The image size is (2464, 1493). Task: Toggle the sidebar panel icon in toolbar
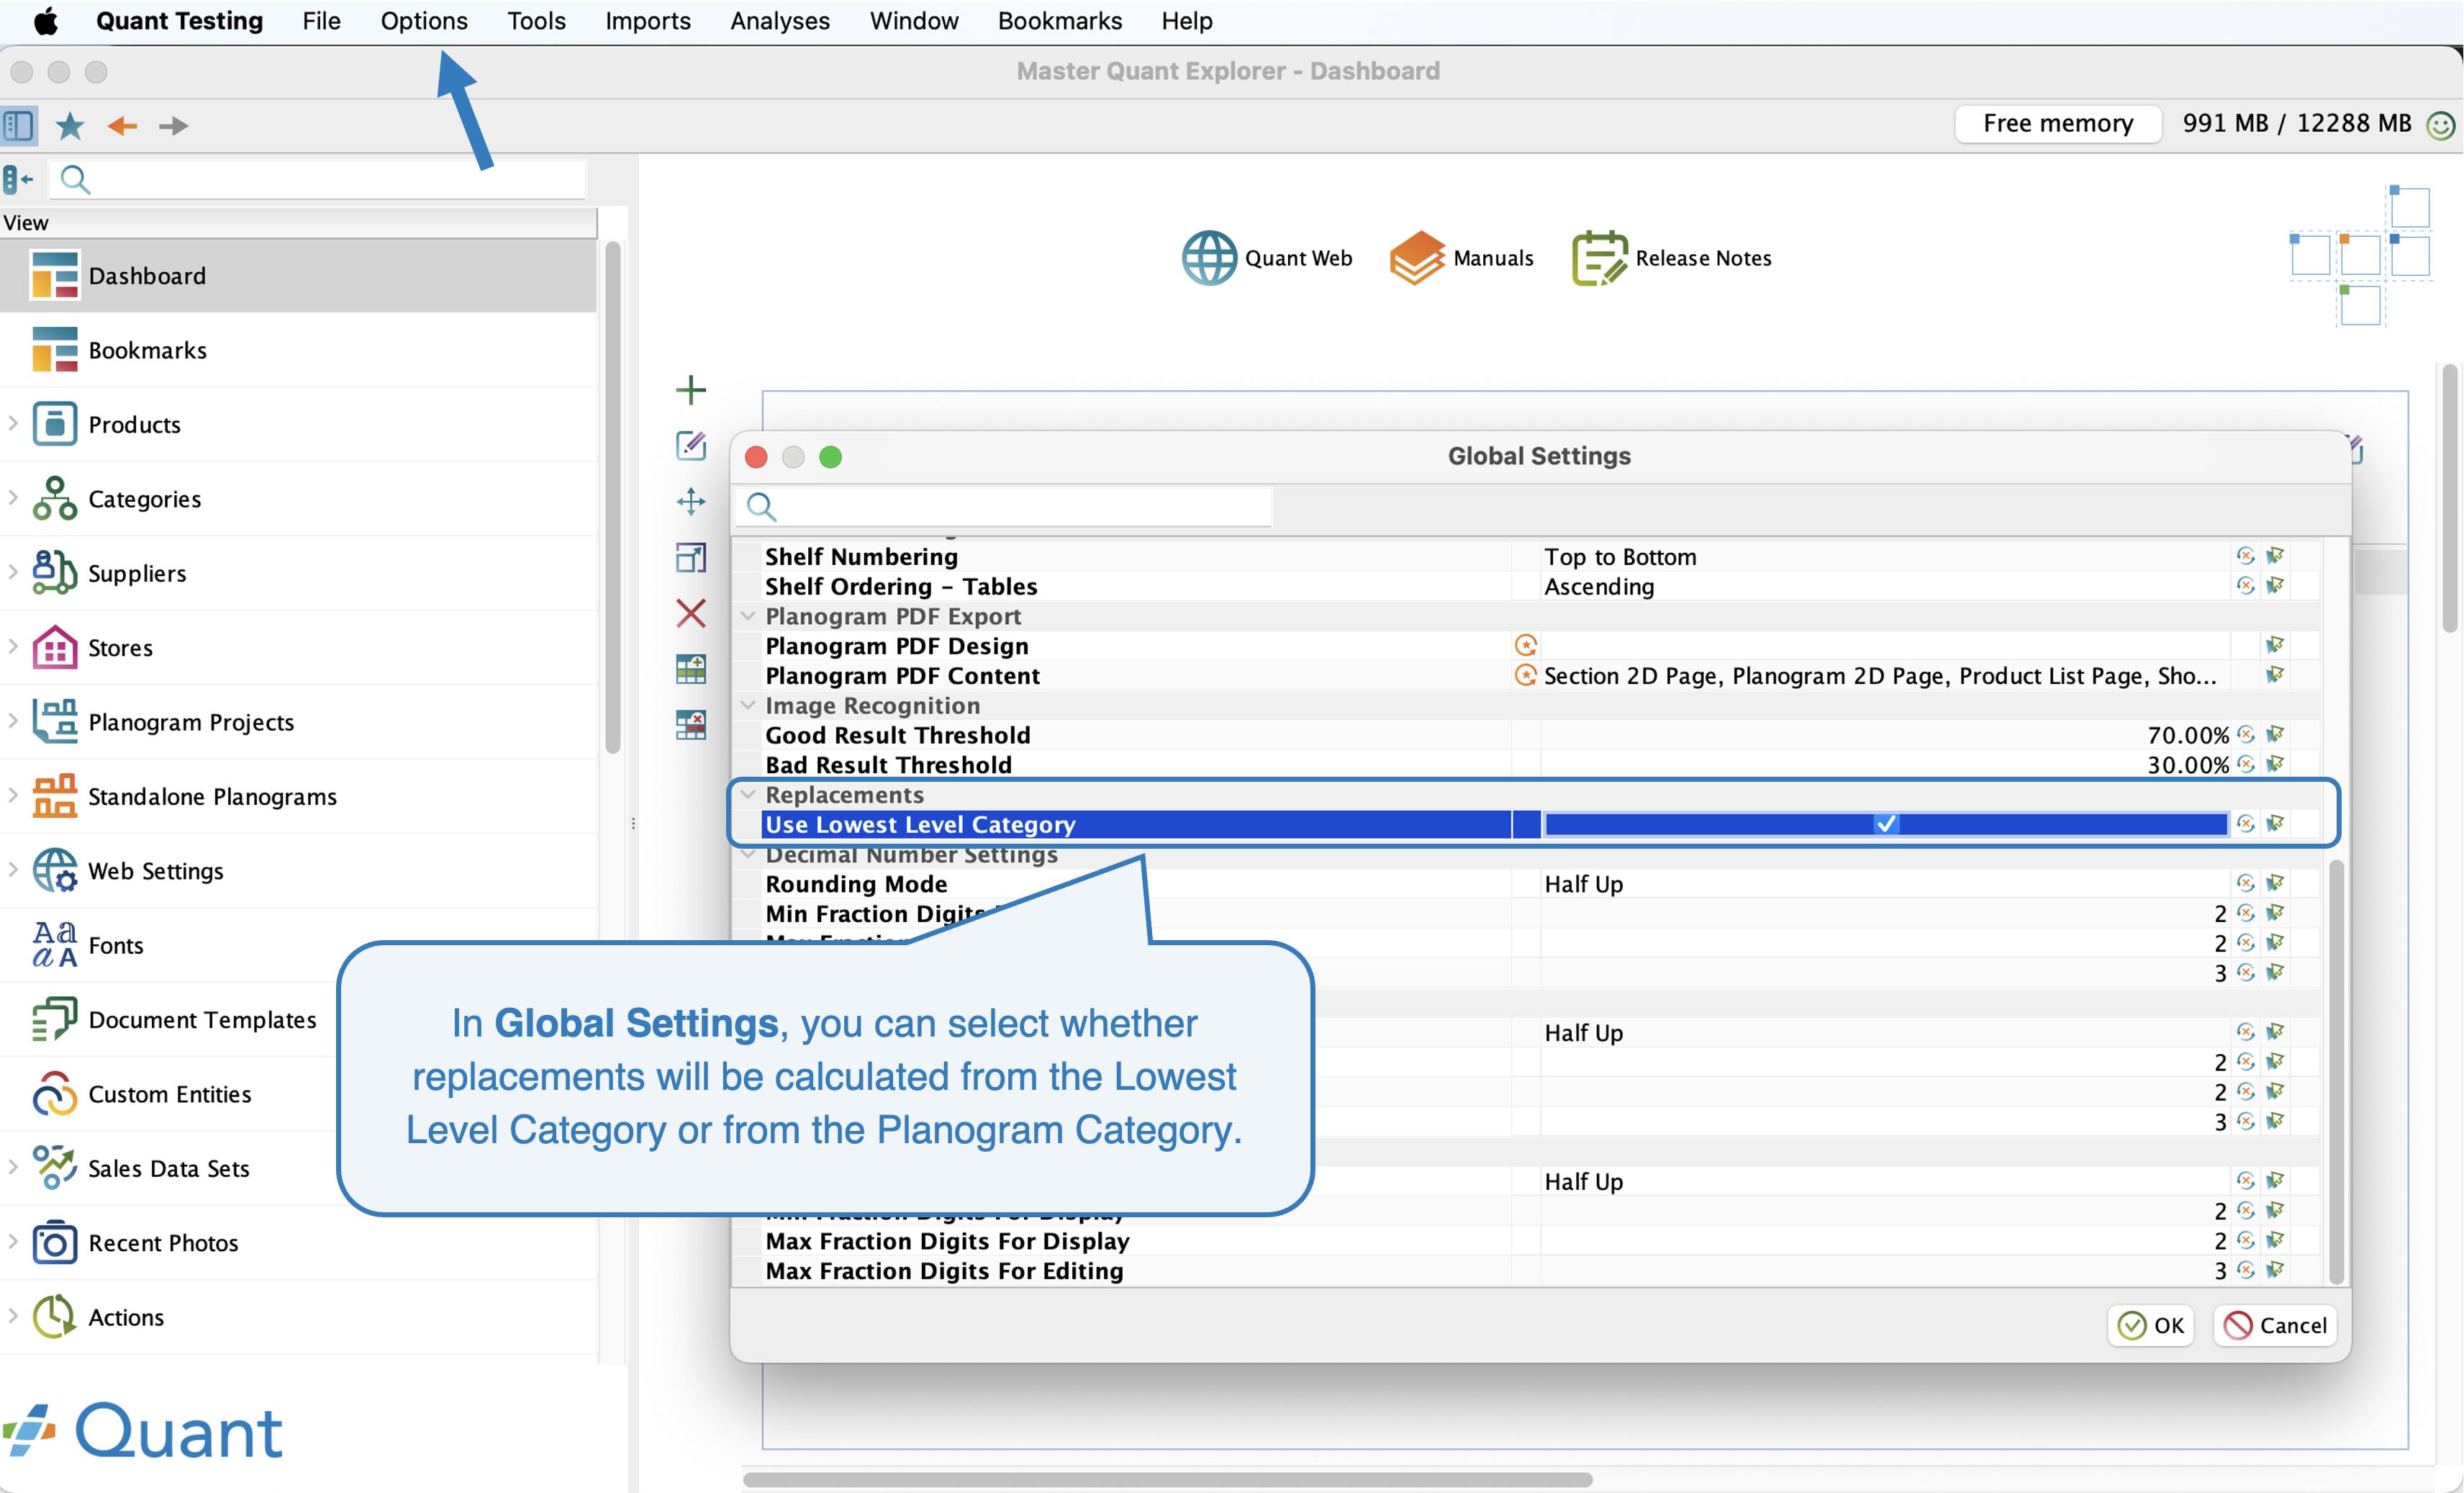19,125
